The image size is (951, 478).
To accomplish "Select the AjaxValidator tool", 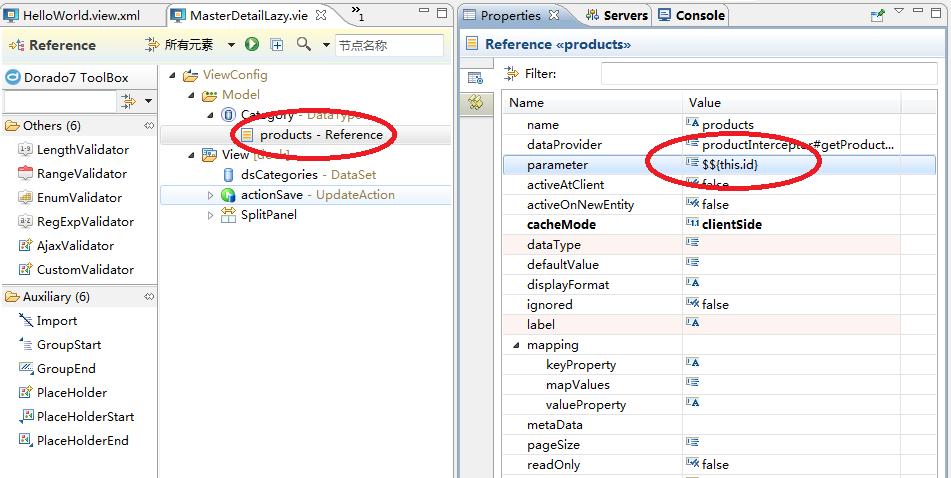I will (x=75, y=246).
